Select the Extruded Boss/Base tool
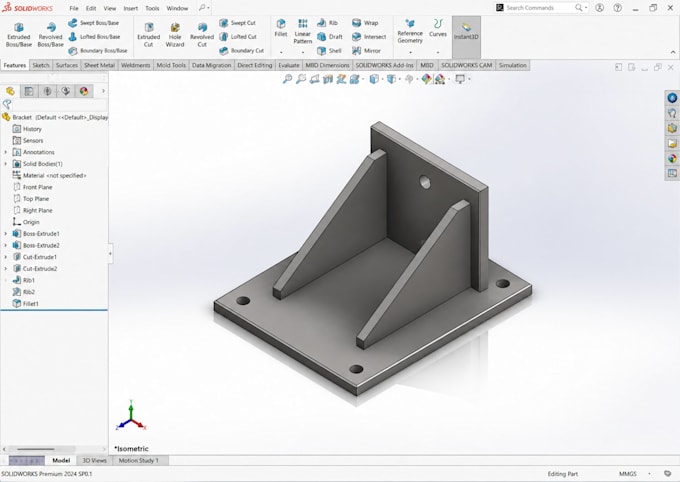The image size is (680, 482). click(x=19, y=35)
